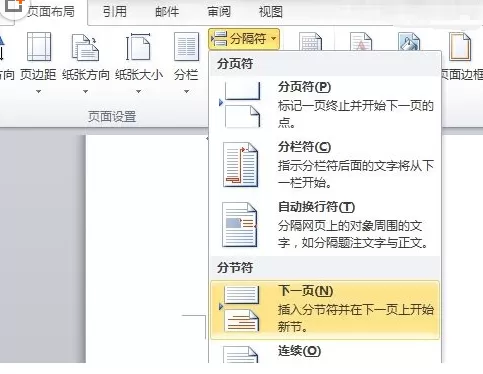Select the 连续(O) continuous section break
Screen dimensions: 483x374
(325, 353)
